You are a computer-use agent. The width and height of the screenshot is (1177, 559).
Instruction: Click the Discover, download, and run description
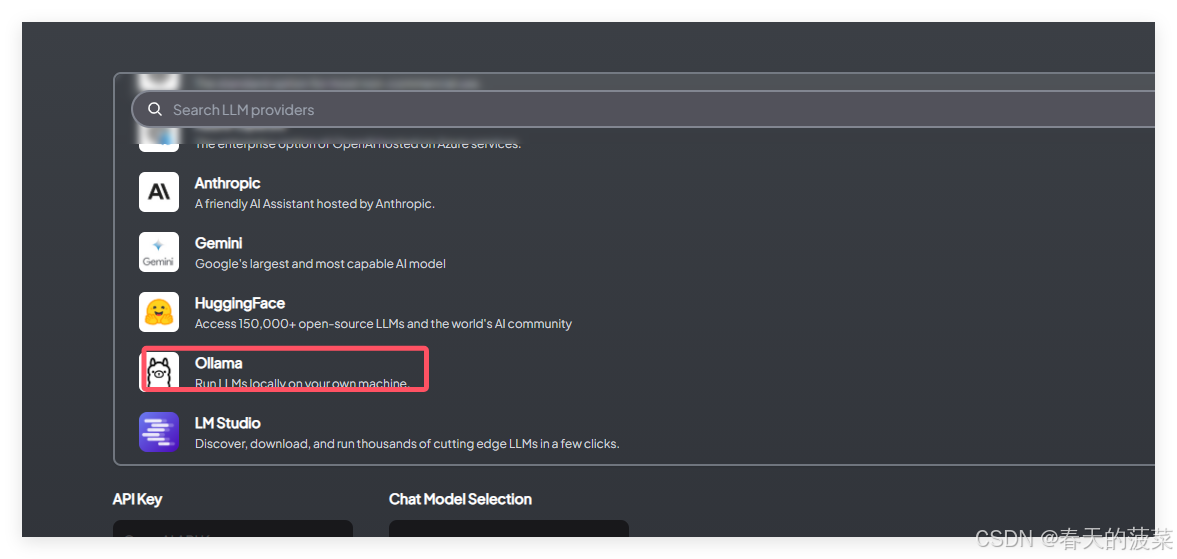tap(407, 443)
